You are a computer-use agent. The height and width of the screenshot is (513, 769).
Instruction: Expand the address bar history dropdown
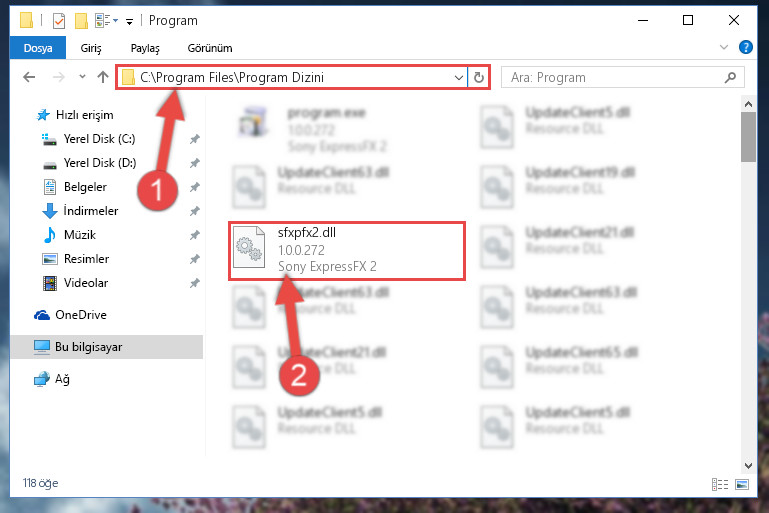pyautogui.click(x=459, y=77)
